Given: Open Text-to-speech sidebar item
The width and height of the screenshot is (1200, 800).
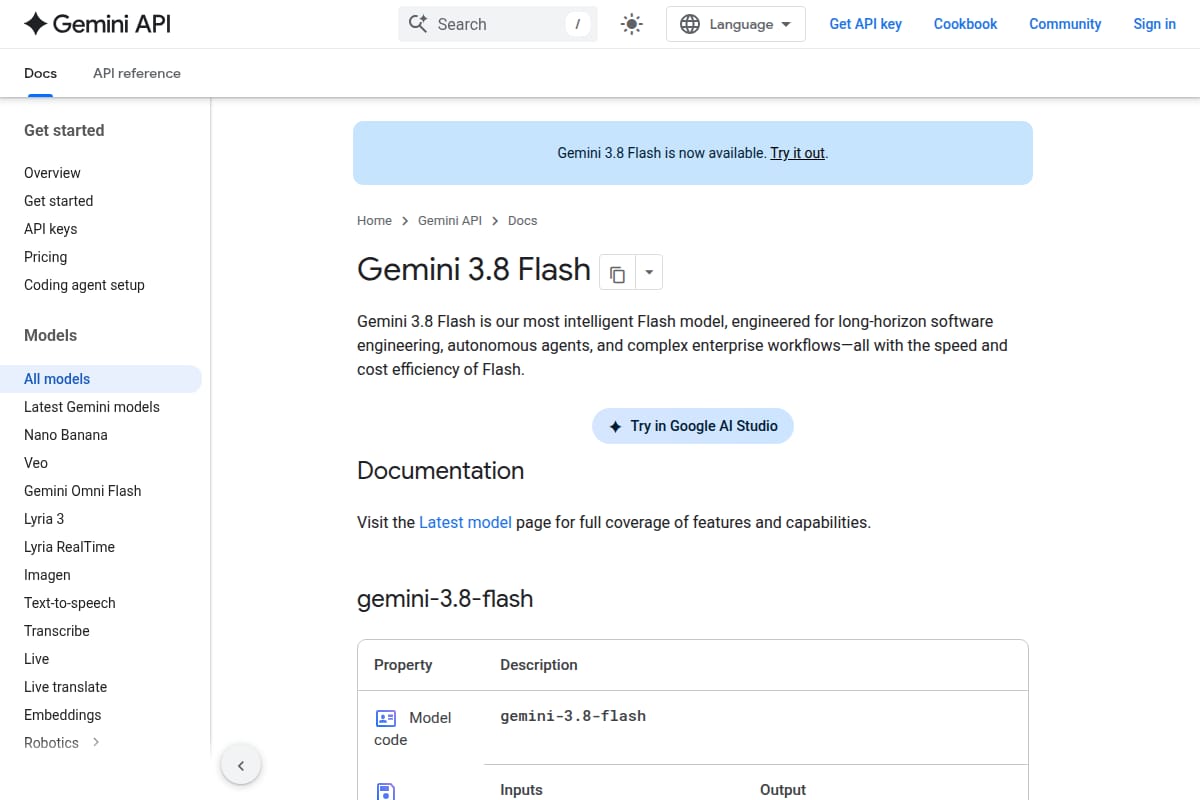Looking at the screenshot, I should pos(69,603).
